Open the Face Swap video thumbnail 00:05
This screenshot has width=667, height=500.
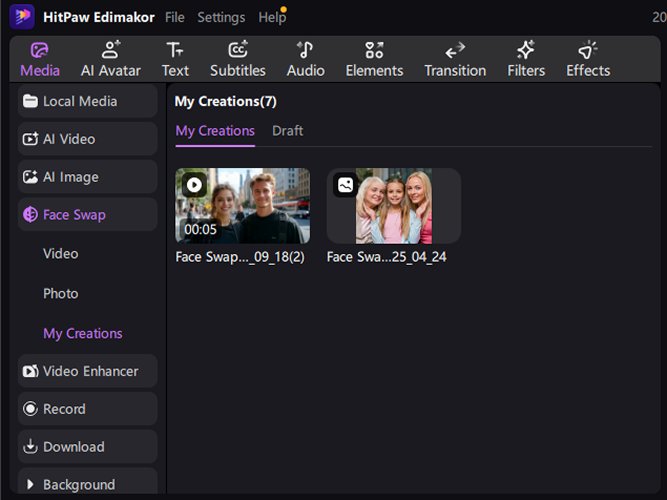pos(243,206)
